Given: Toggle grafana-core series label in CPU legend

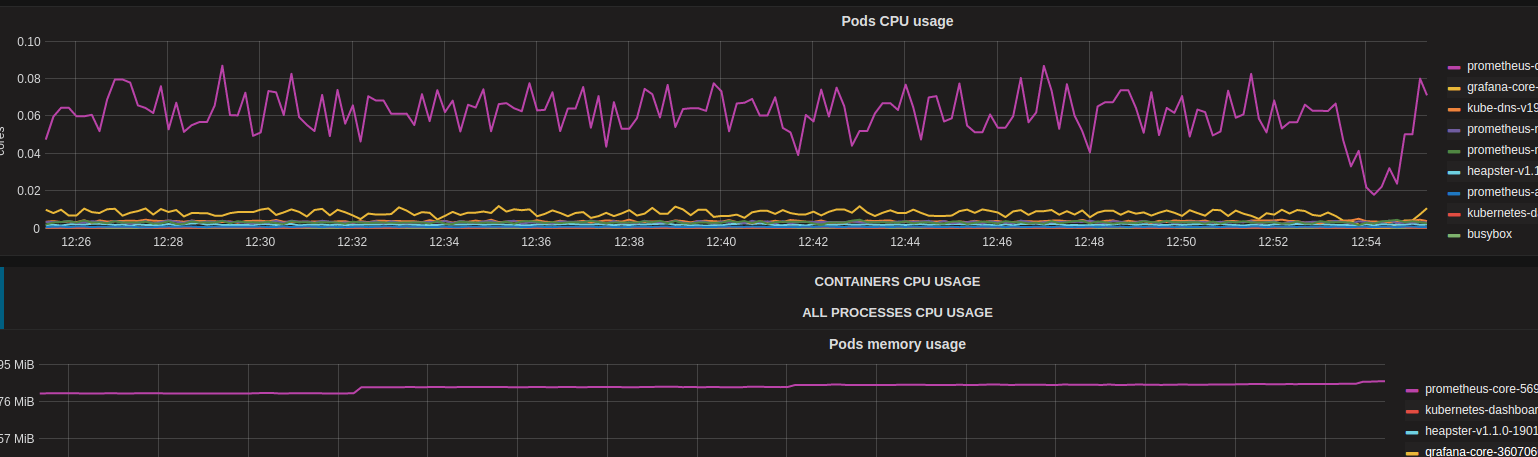Looking at the screenshot, I should [1502, 87].
